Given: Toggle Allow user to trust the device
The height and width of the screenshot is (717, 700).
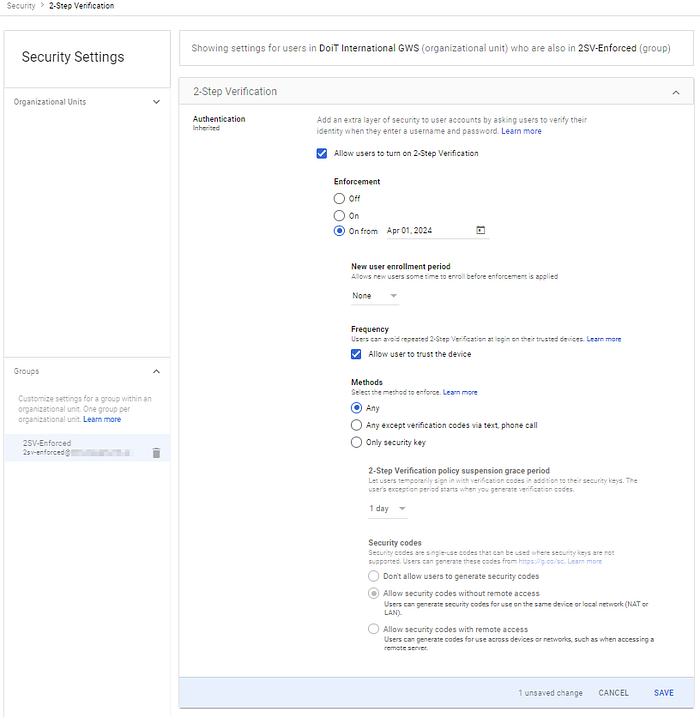Looking at the screenshot, I should tap(356, 354).
